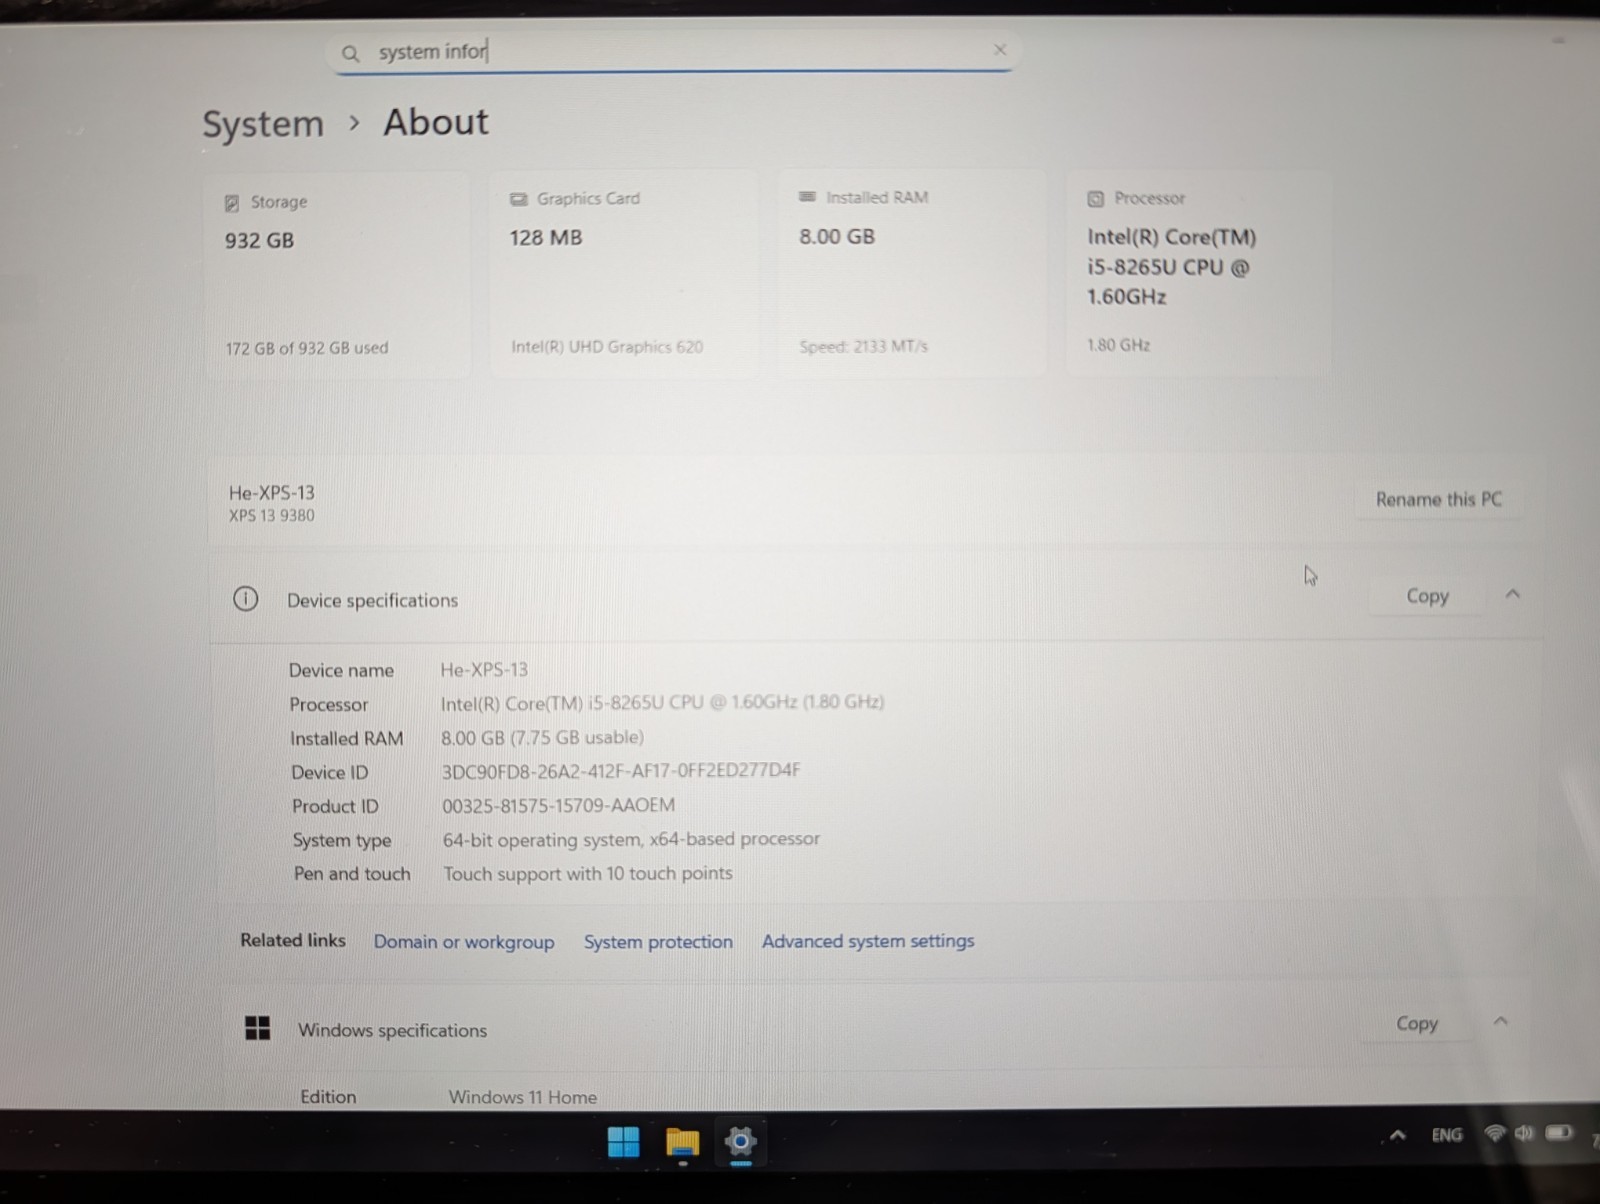Click the battery tray icon
The image size is (1600, 1204).
[x=1559, y=1133]
